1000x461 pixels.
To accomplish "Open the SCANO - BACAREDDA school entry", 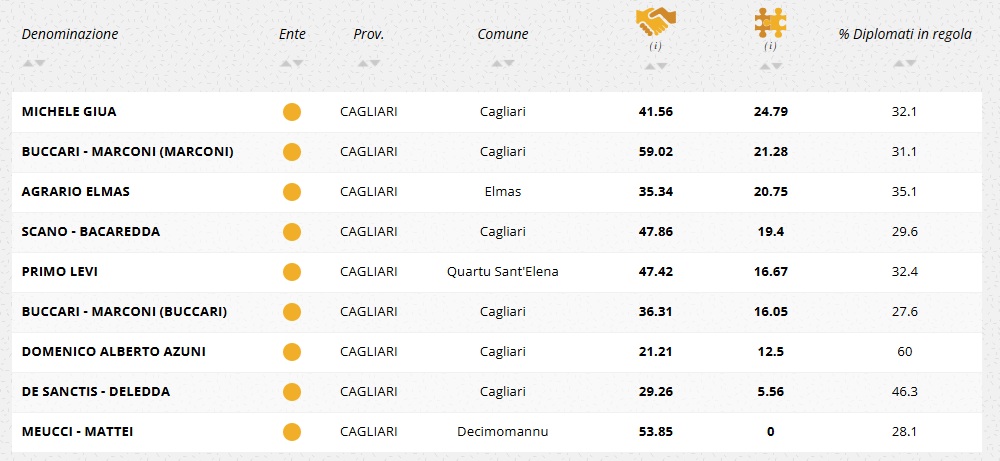I will tap(90, 232).
